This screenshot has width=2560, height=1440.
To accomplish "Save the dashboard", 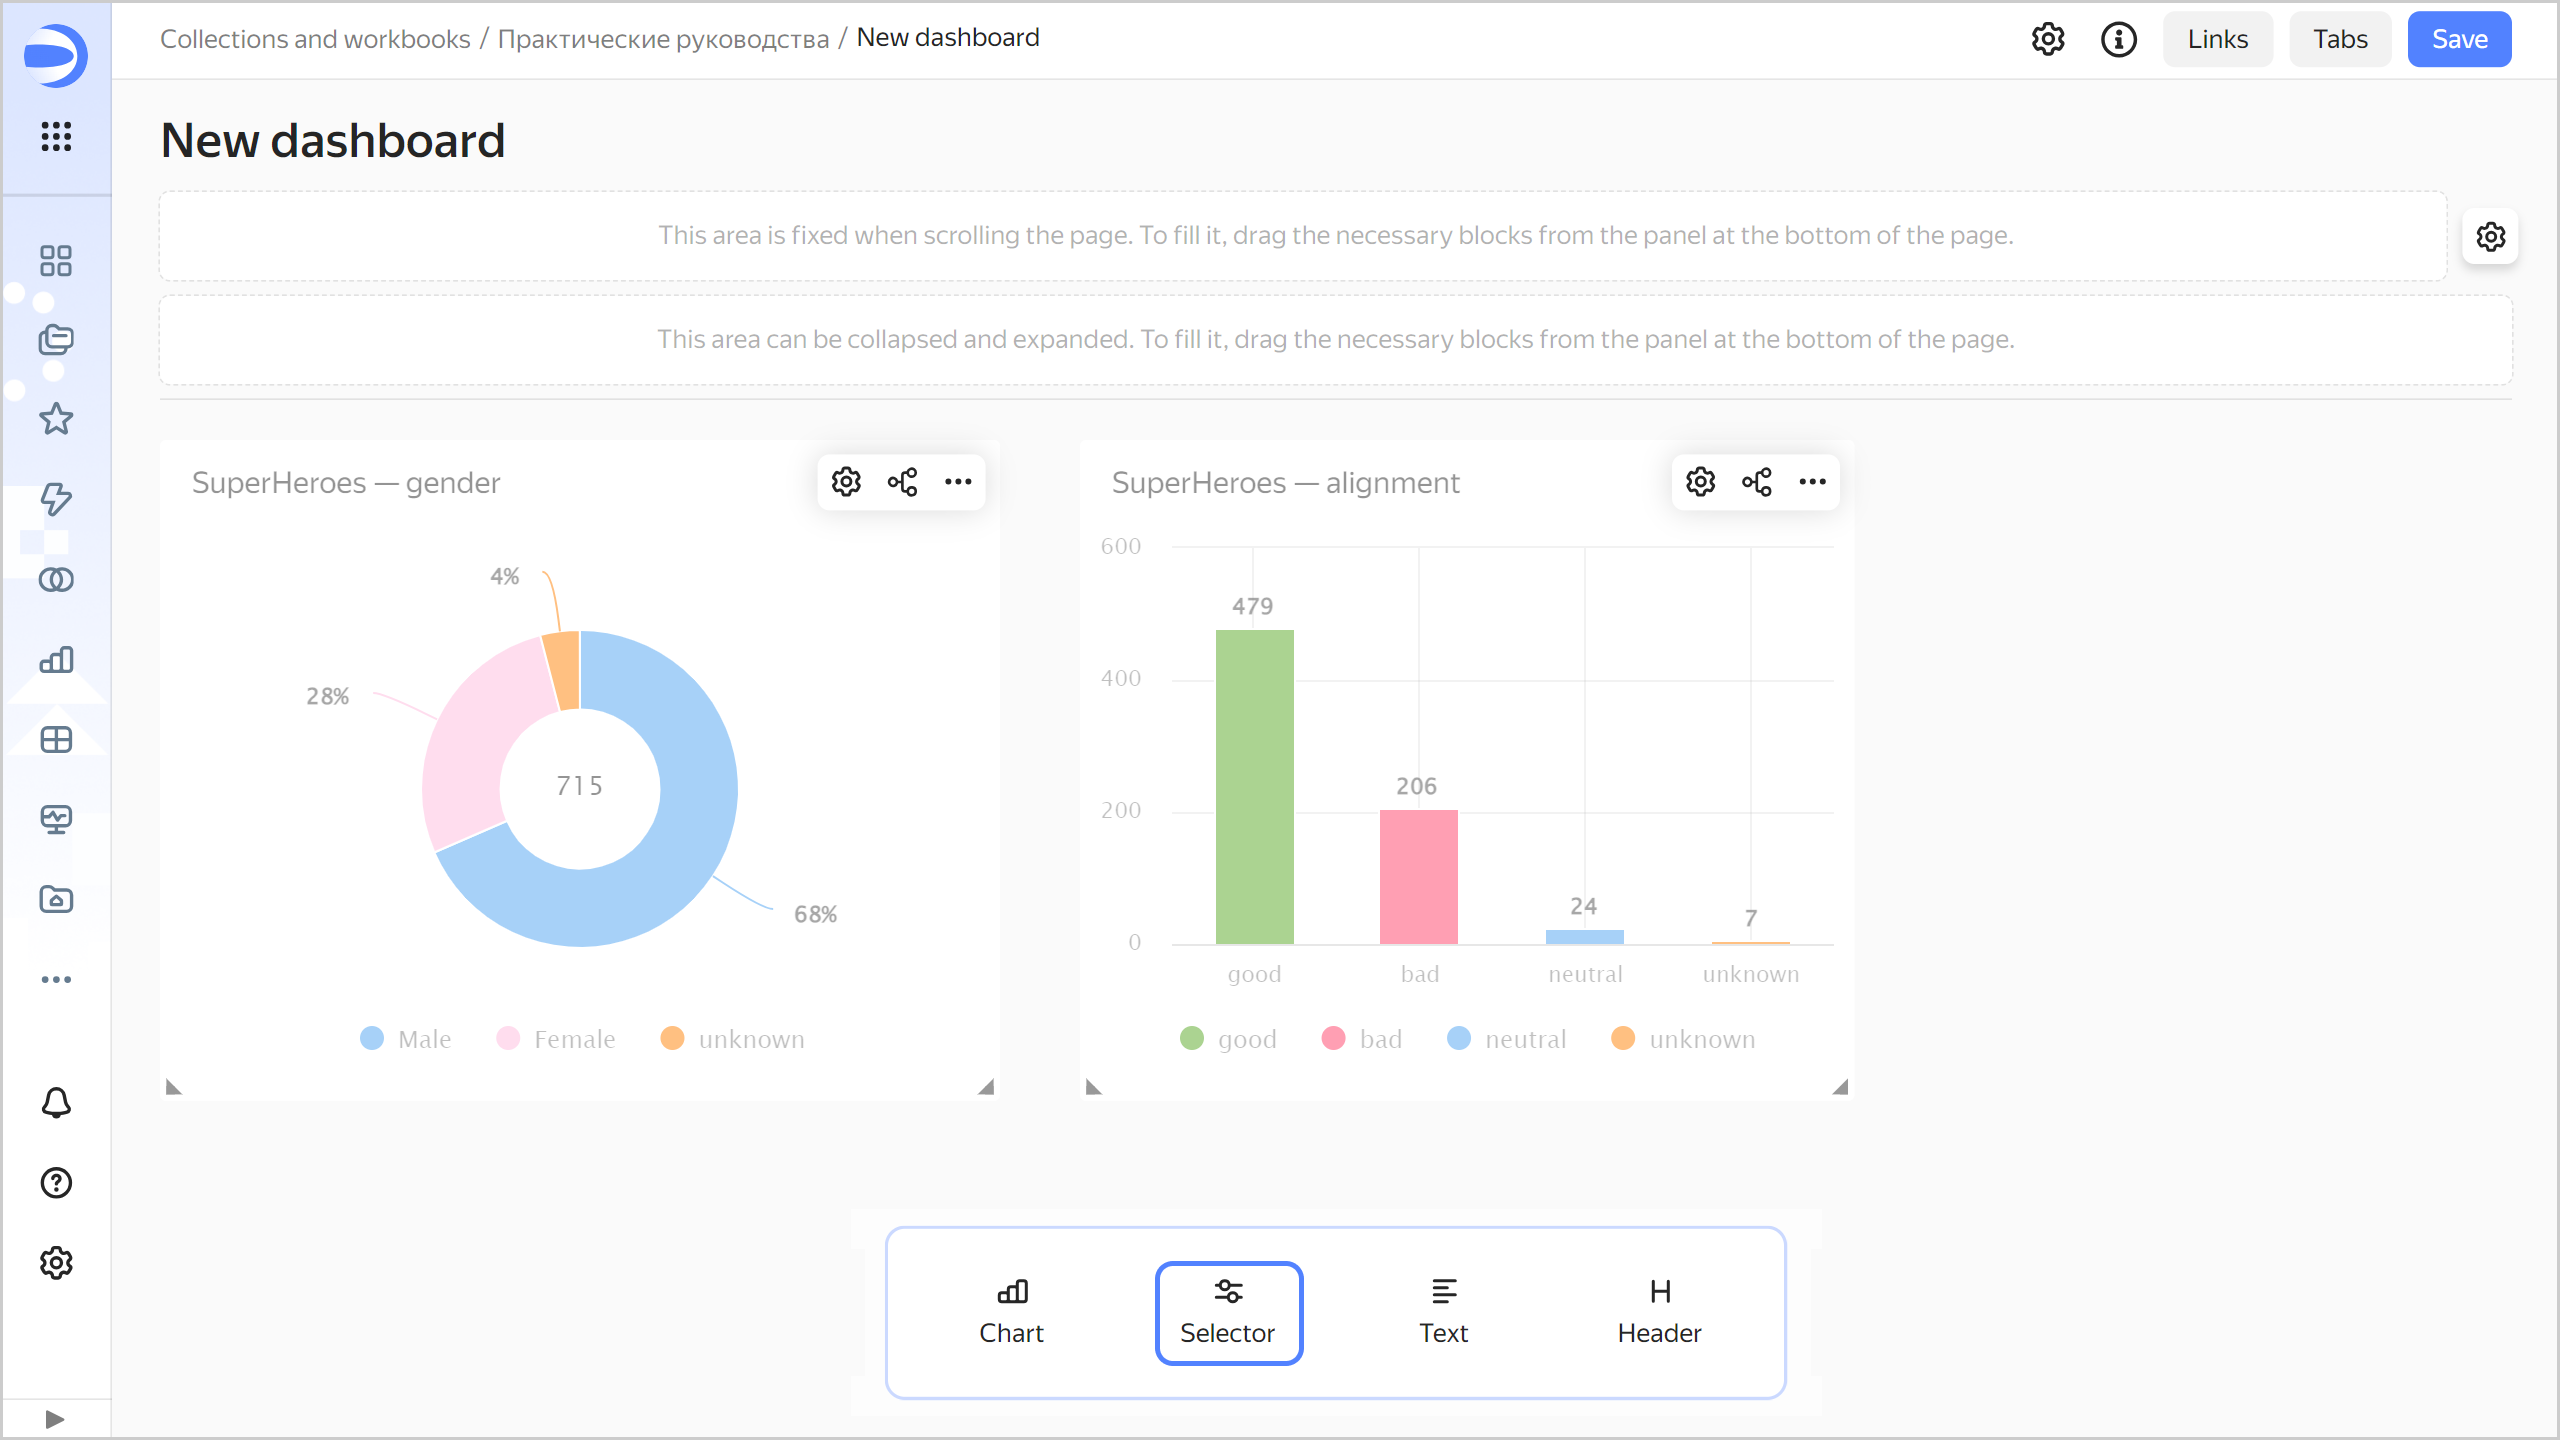I will [2459, 40].
